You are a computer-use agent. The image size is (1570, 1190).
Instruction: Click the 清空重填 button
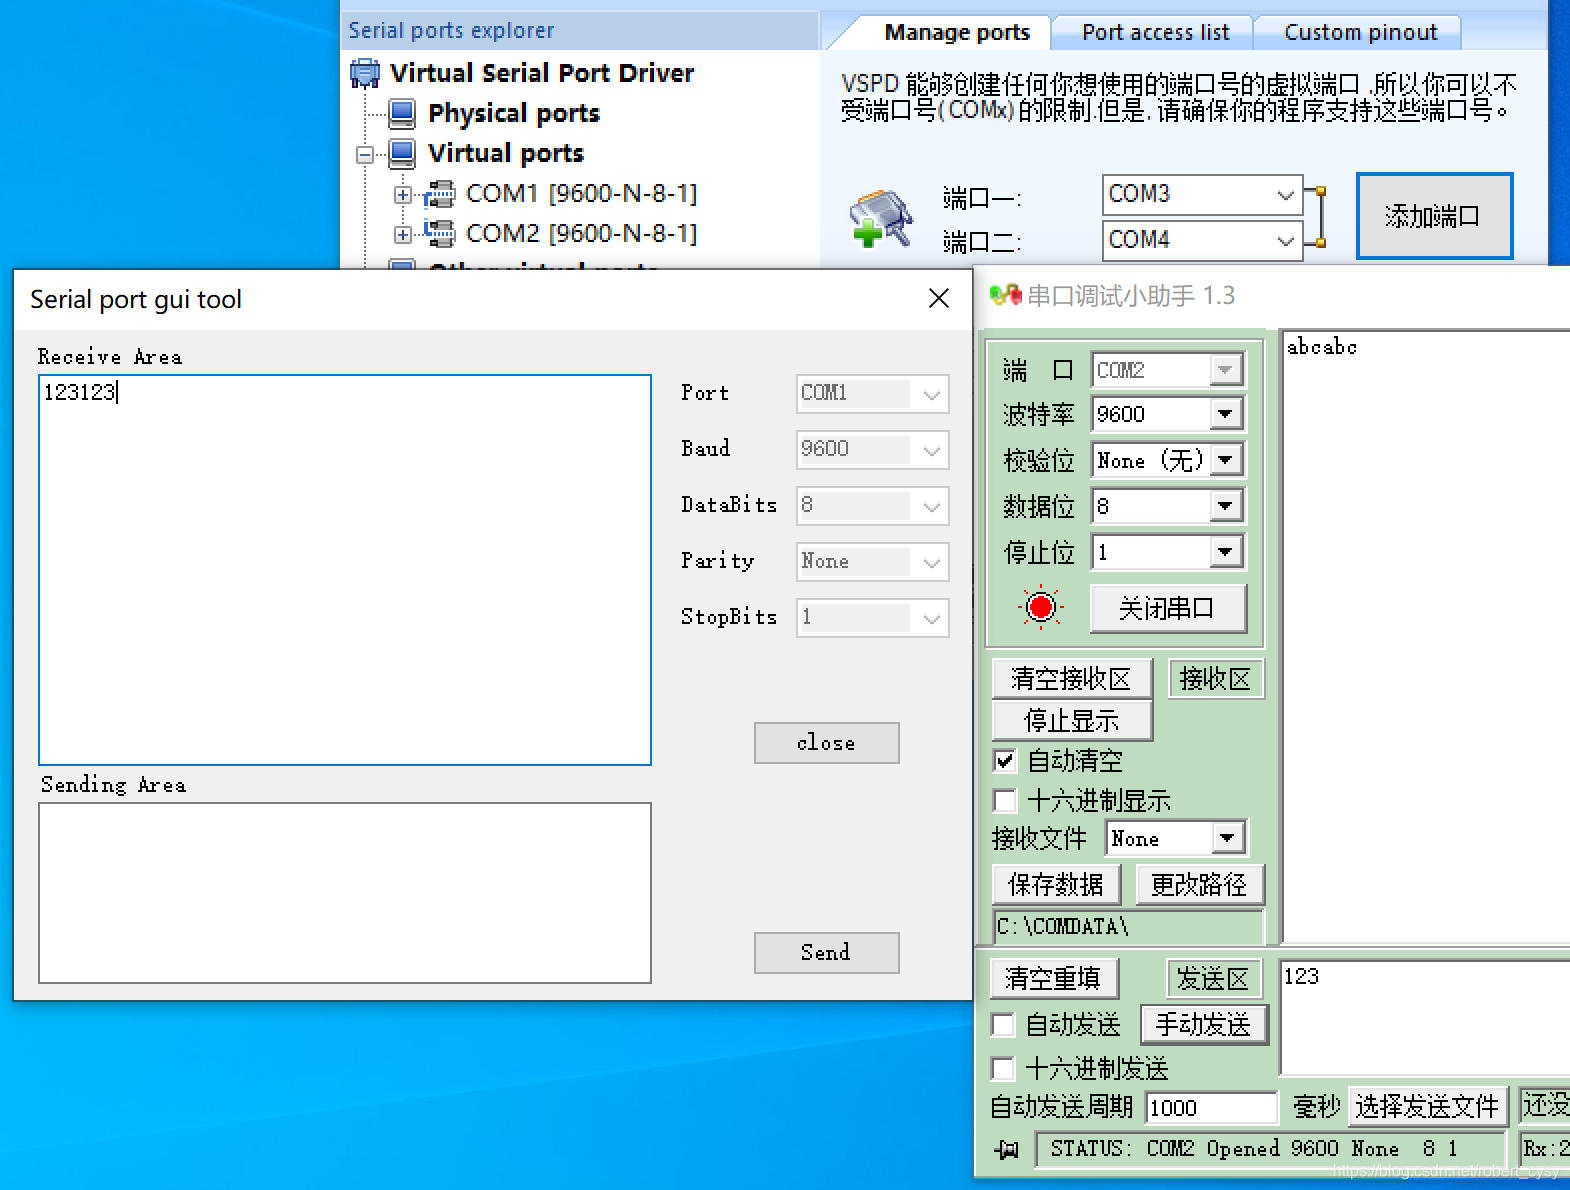pyautogui.click(x=1054, y=978)
